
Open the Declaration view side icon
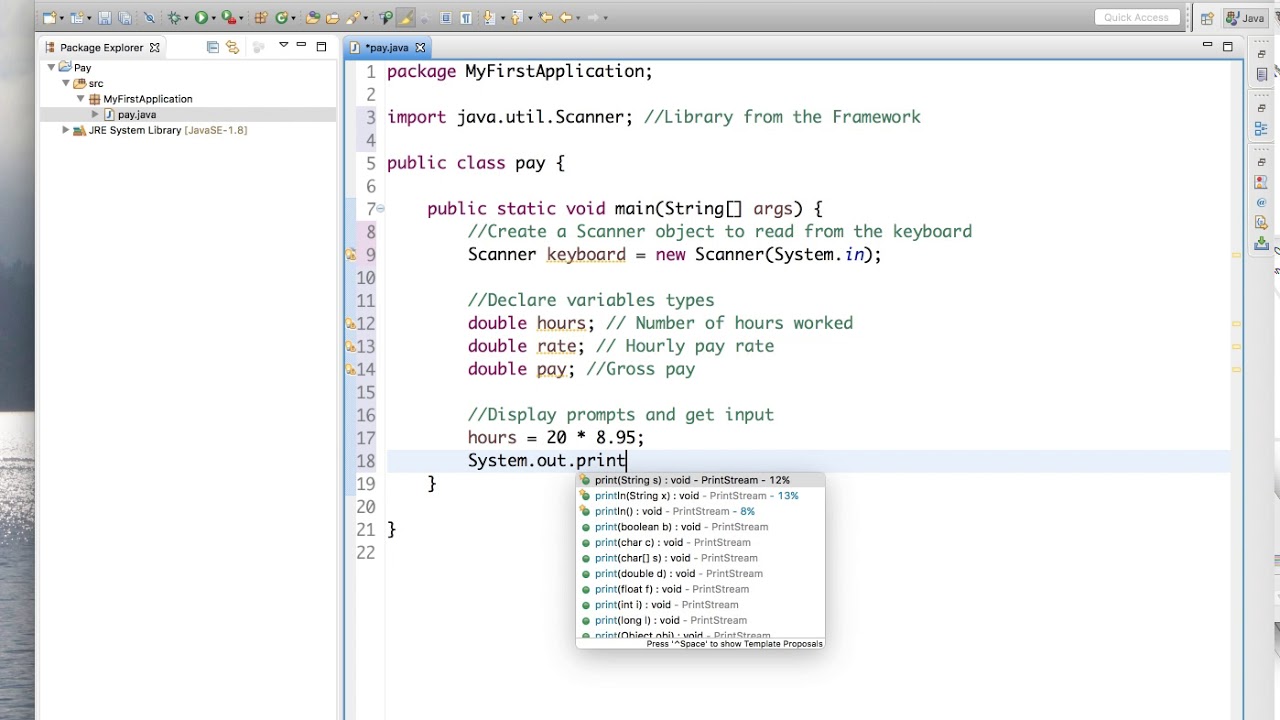[x=1261, y=222]
